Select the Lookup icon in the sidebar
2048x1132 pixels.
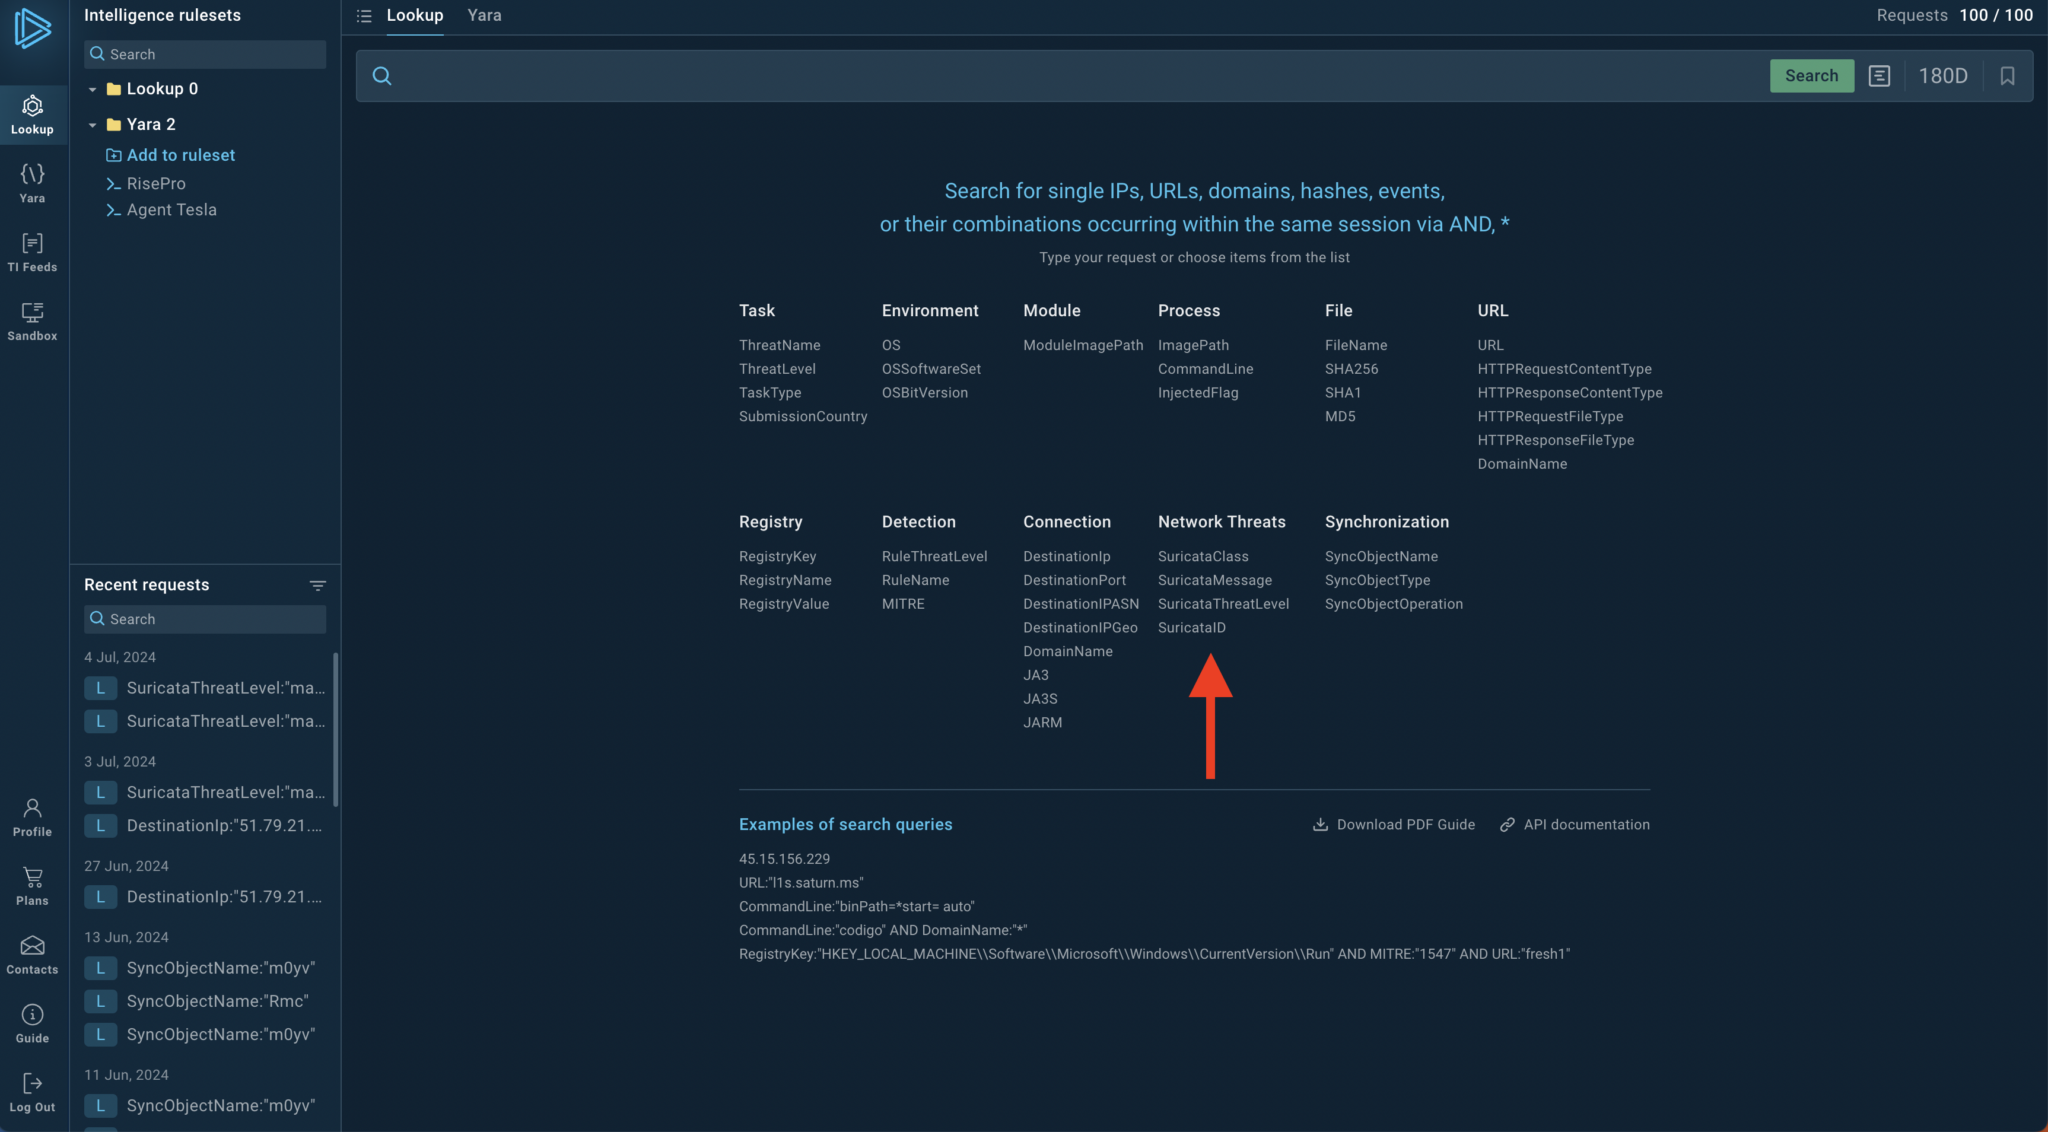coord(32,113)
